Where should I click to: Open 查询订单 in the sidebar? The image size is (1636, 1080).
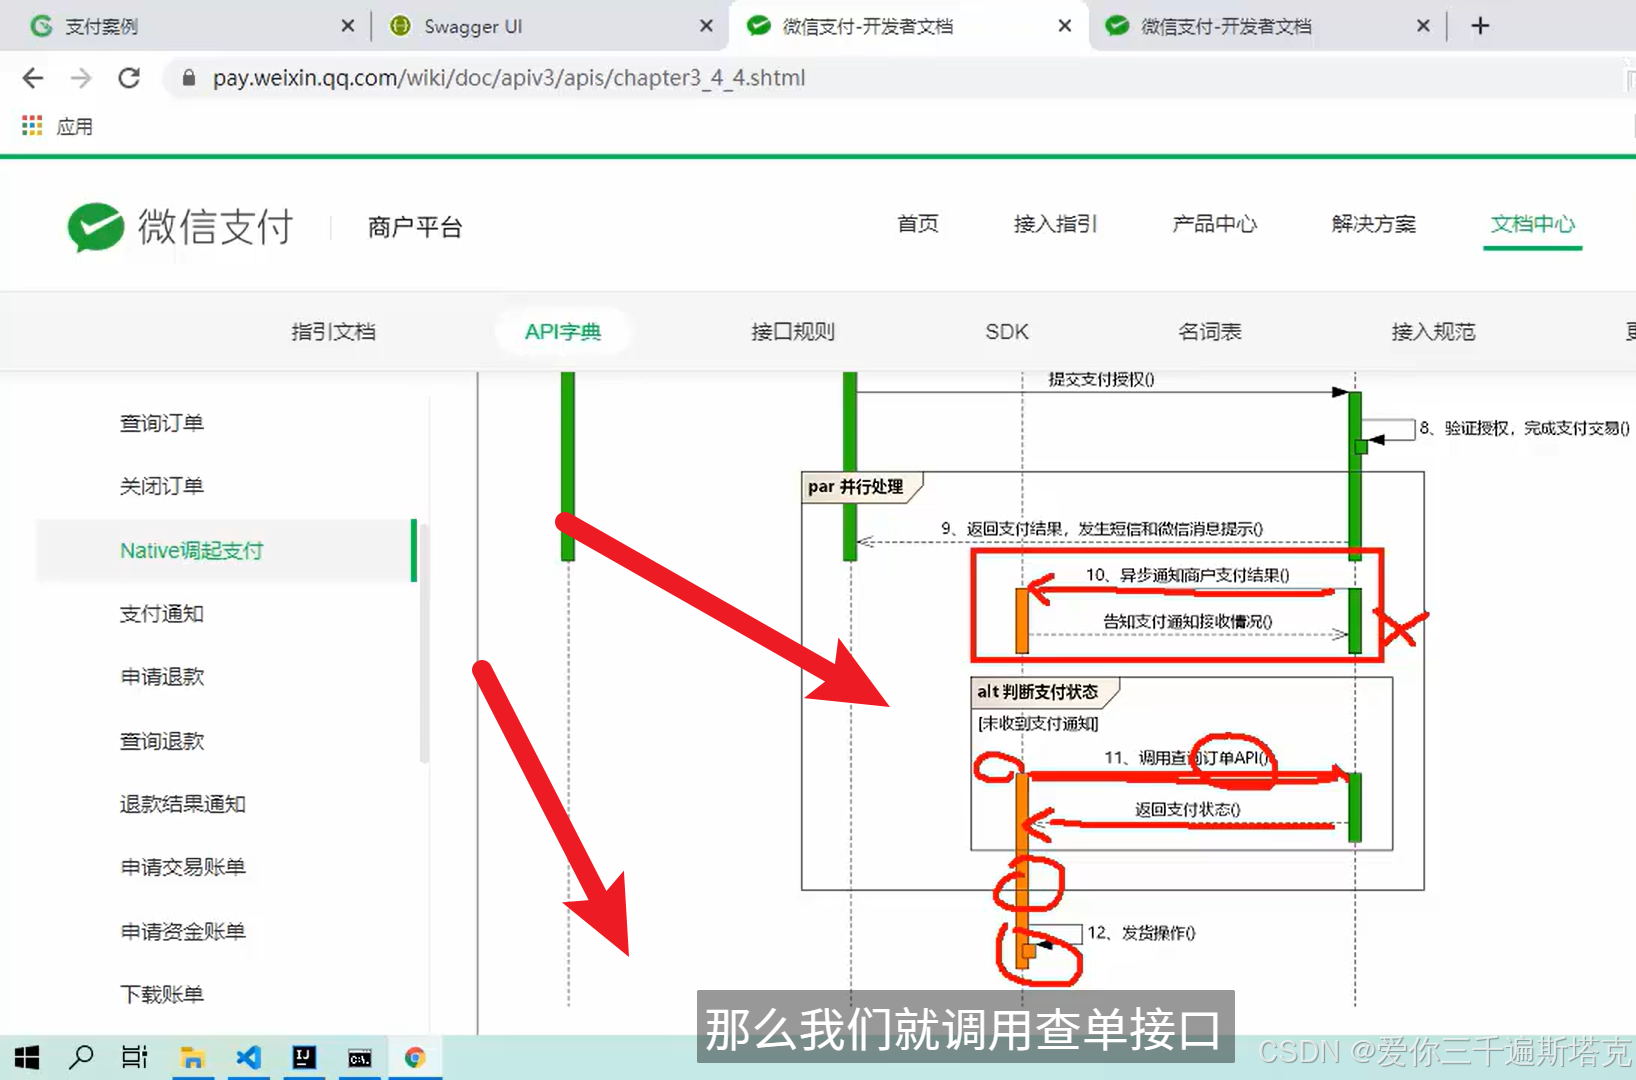point(162,423)
